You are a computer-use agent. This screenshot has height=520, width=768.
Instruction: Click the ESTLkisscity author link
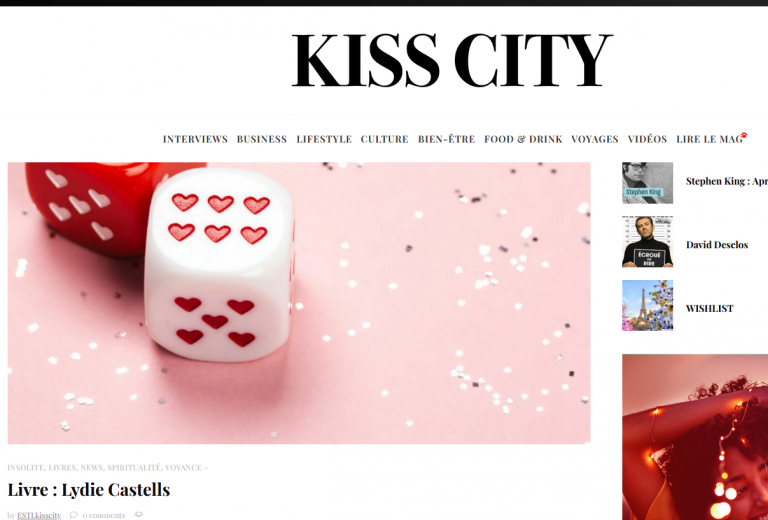pos(39,515)
